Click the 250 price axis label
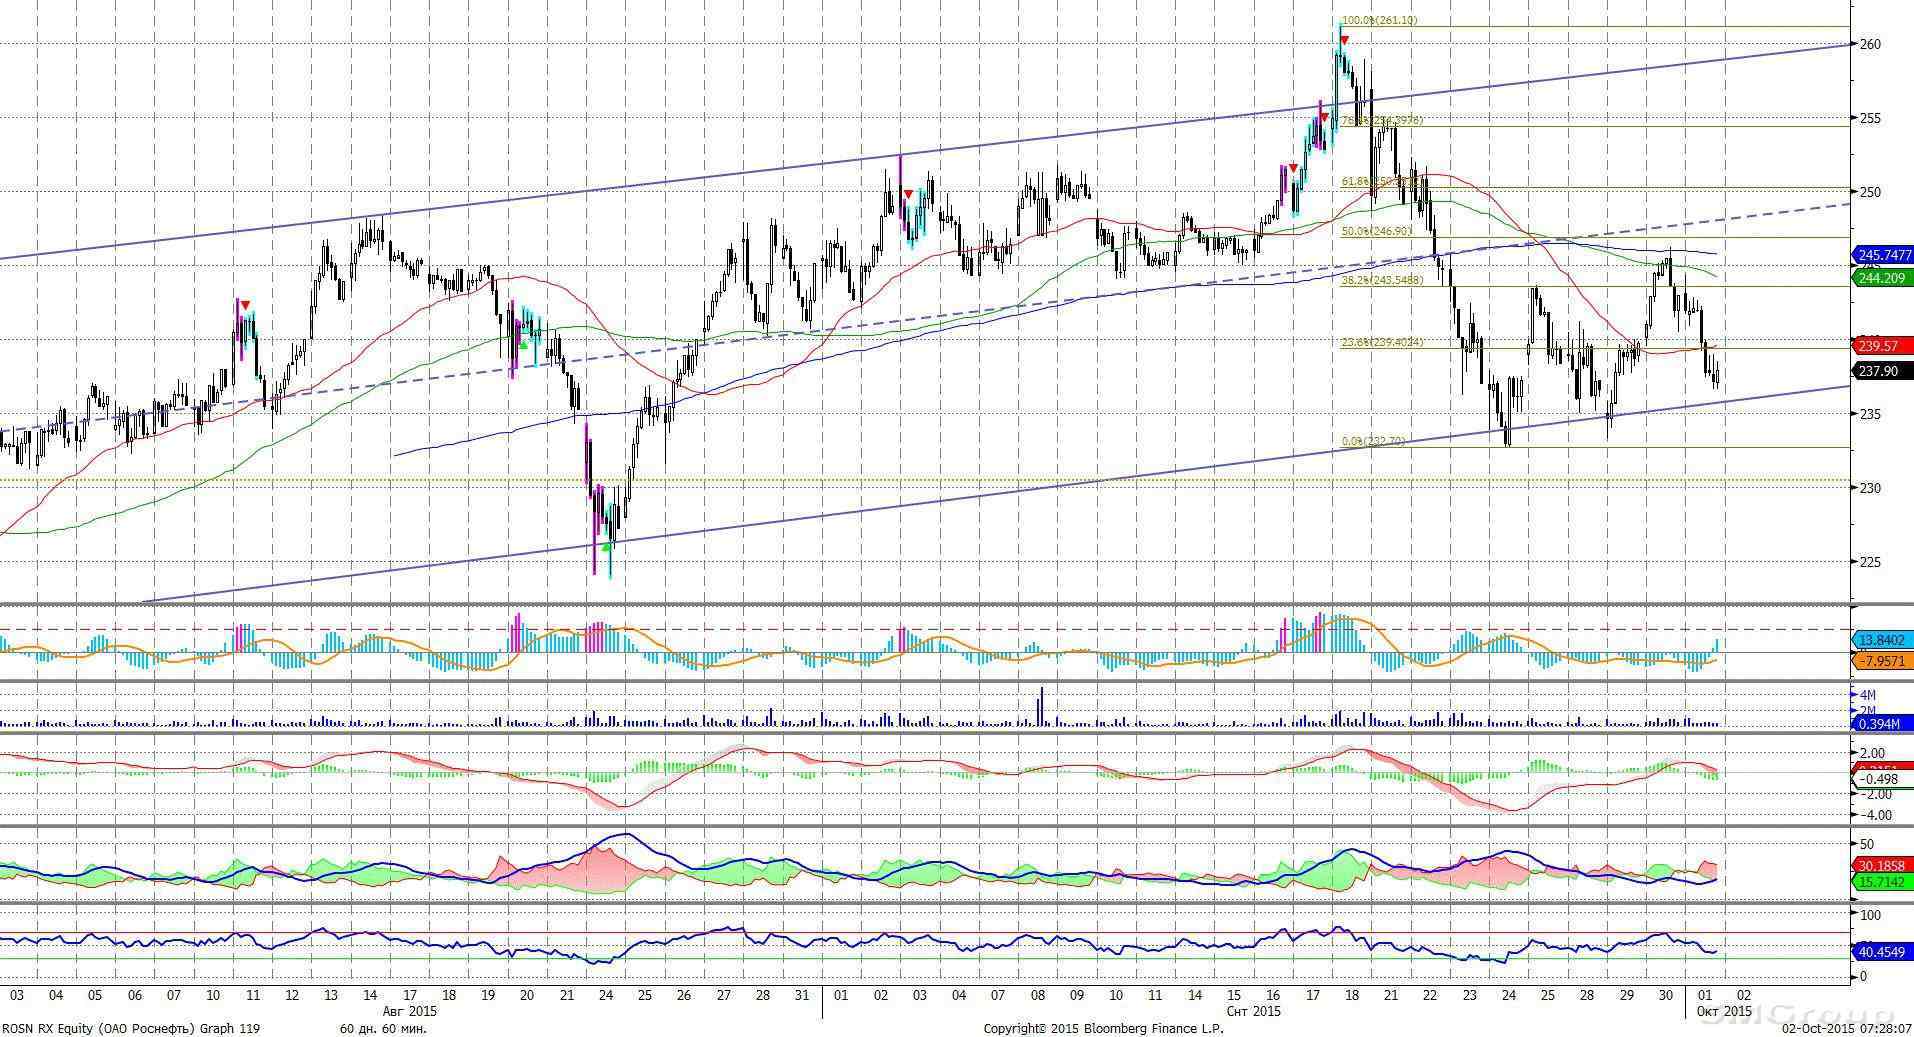This screenshot has height=1037, width=1914. point(1871,192)
